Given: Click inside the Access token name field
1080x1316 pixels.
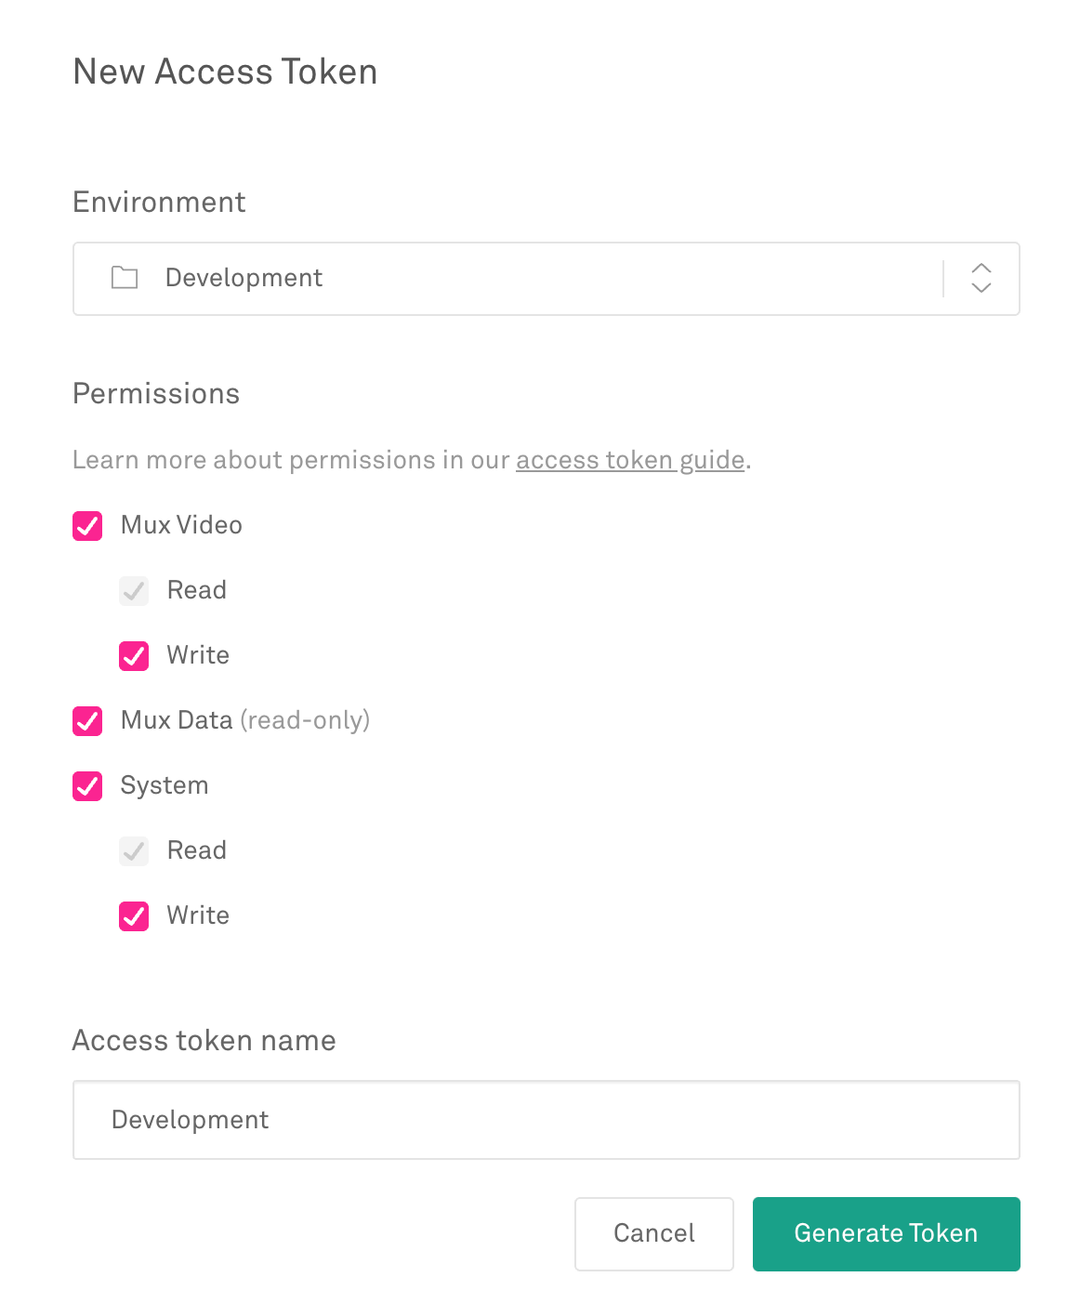Looking at the screenshot, I should tap(546, 1120).
